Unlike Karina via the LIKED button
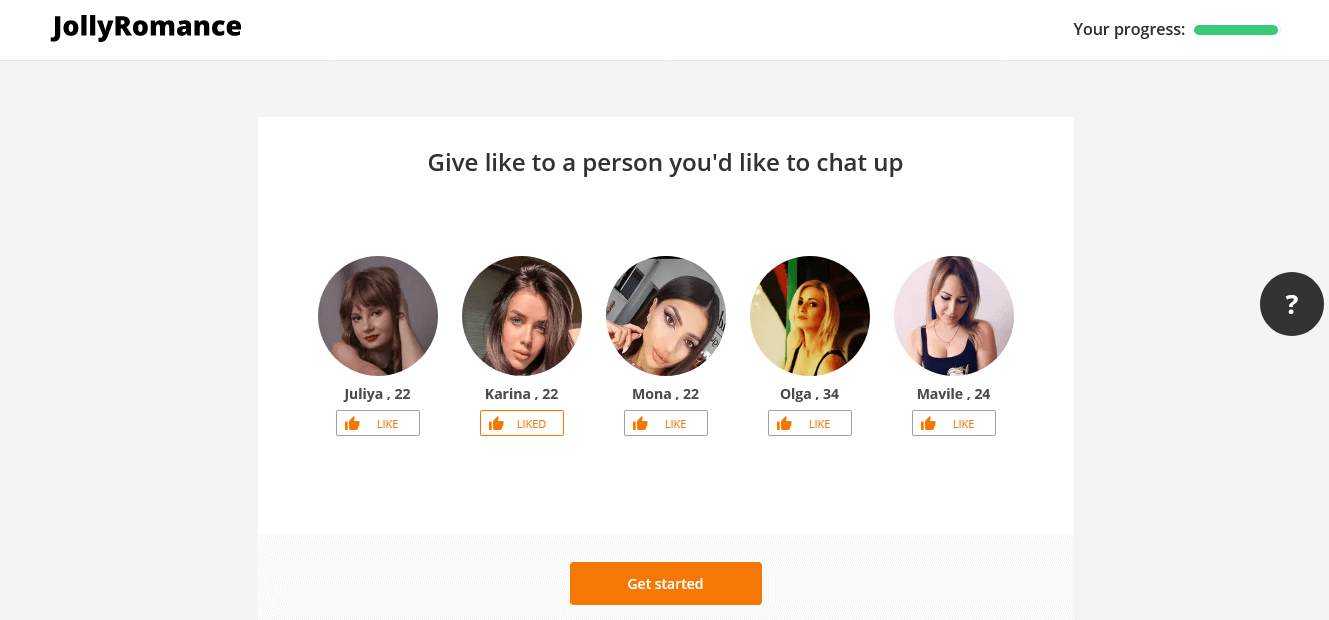Screen dimensions: 1329x620 coord(522,423)
